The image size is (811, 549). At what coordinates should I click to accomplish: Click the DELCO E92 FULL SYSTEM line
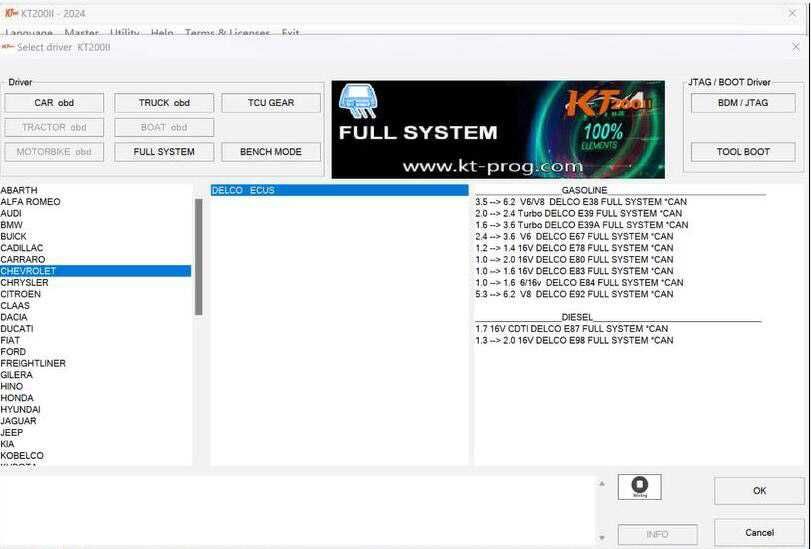[574, 294]
